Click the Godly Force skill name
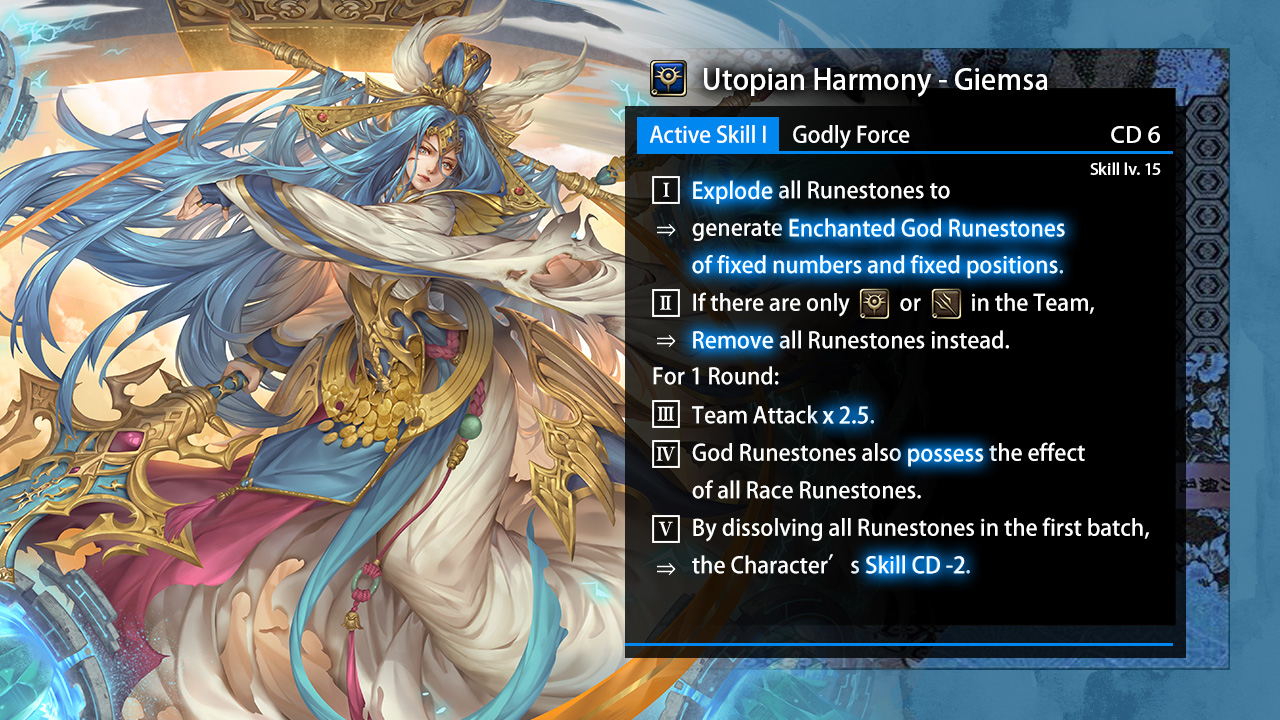Screen dimensions: 1280x720 coord(851,135)
